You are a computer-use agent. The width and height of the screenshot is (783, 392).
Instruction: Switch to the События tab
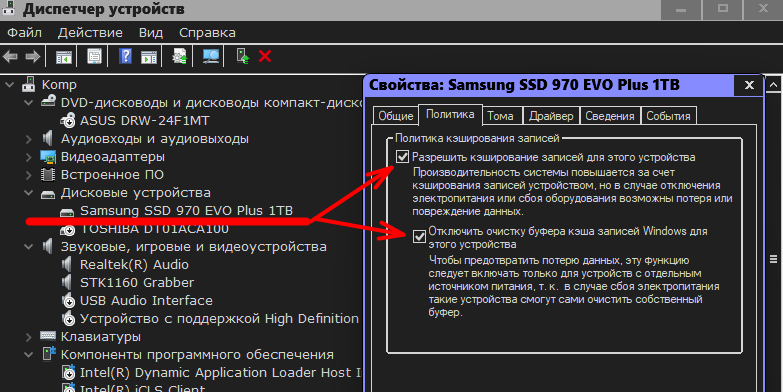[668, 116]
